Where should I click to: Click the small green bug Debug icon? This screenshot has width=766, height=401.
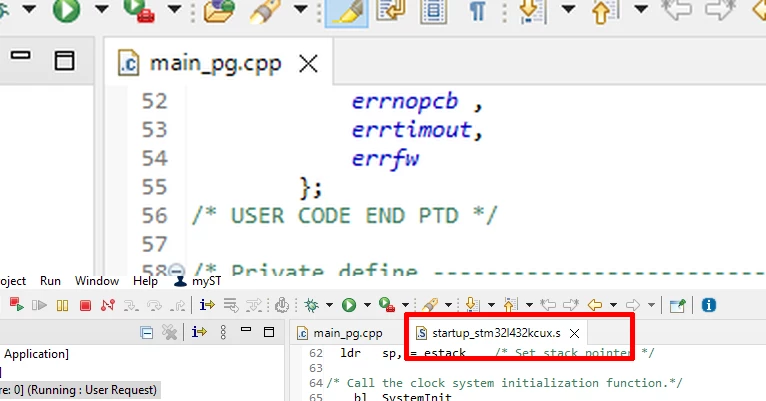coord(311,305)
